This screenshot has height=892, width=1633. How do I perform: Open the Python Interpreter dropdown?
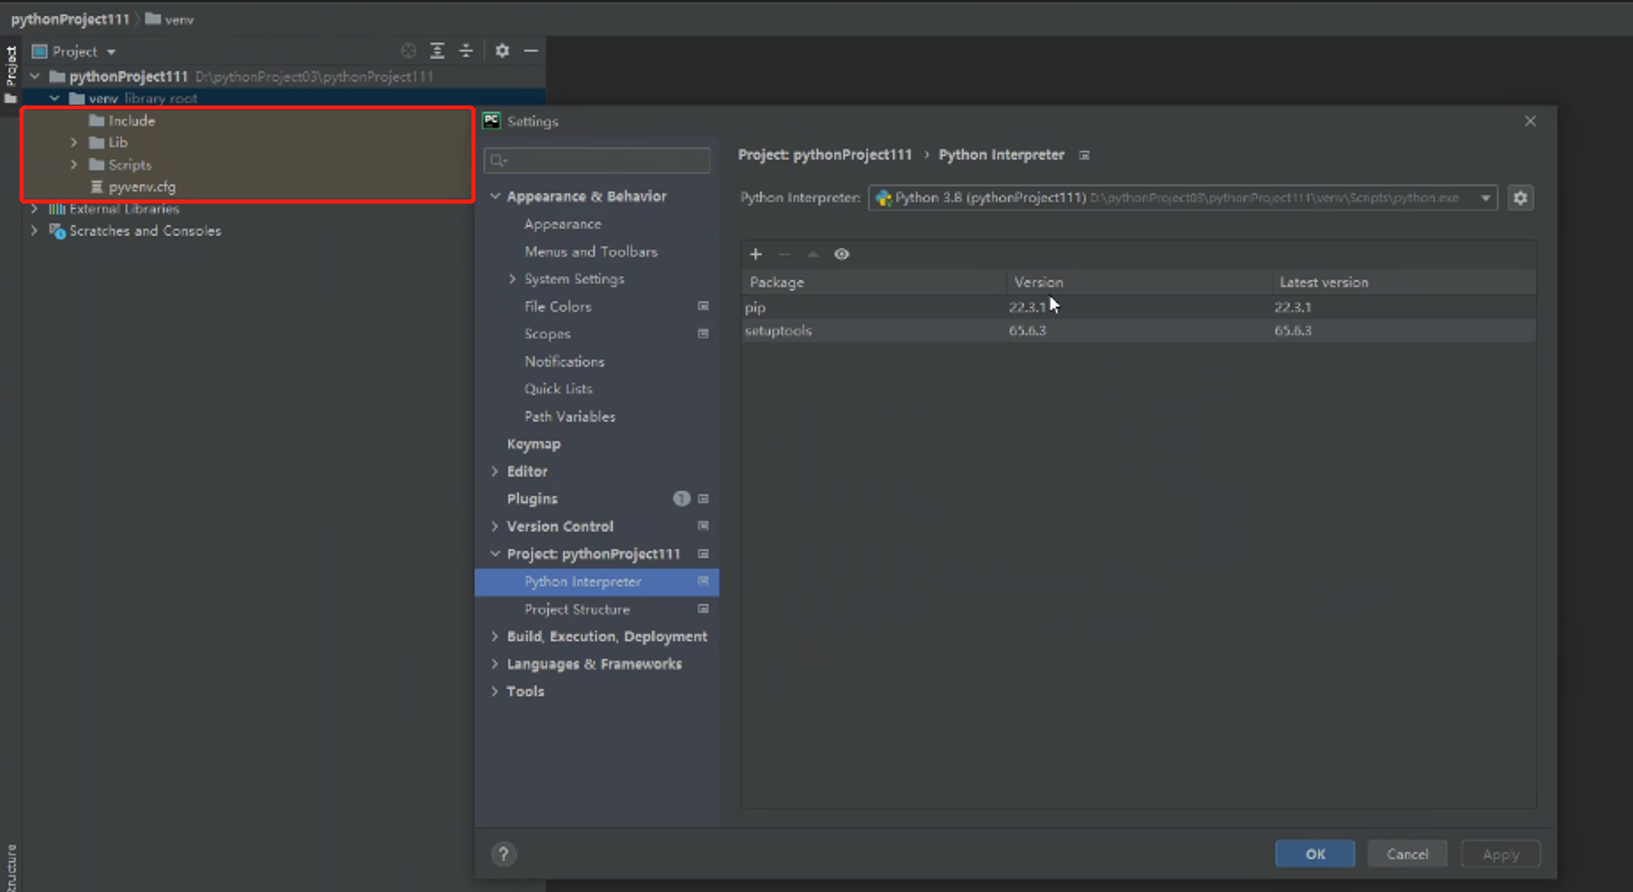tap(1183, 198)
